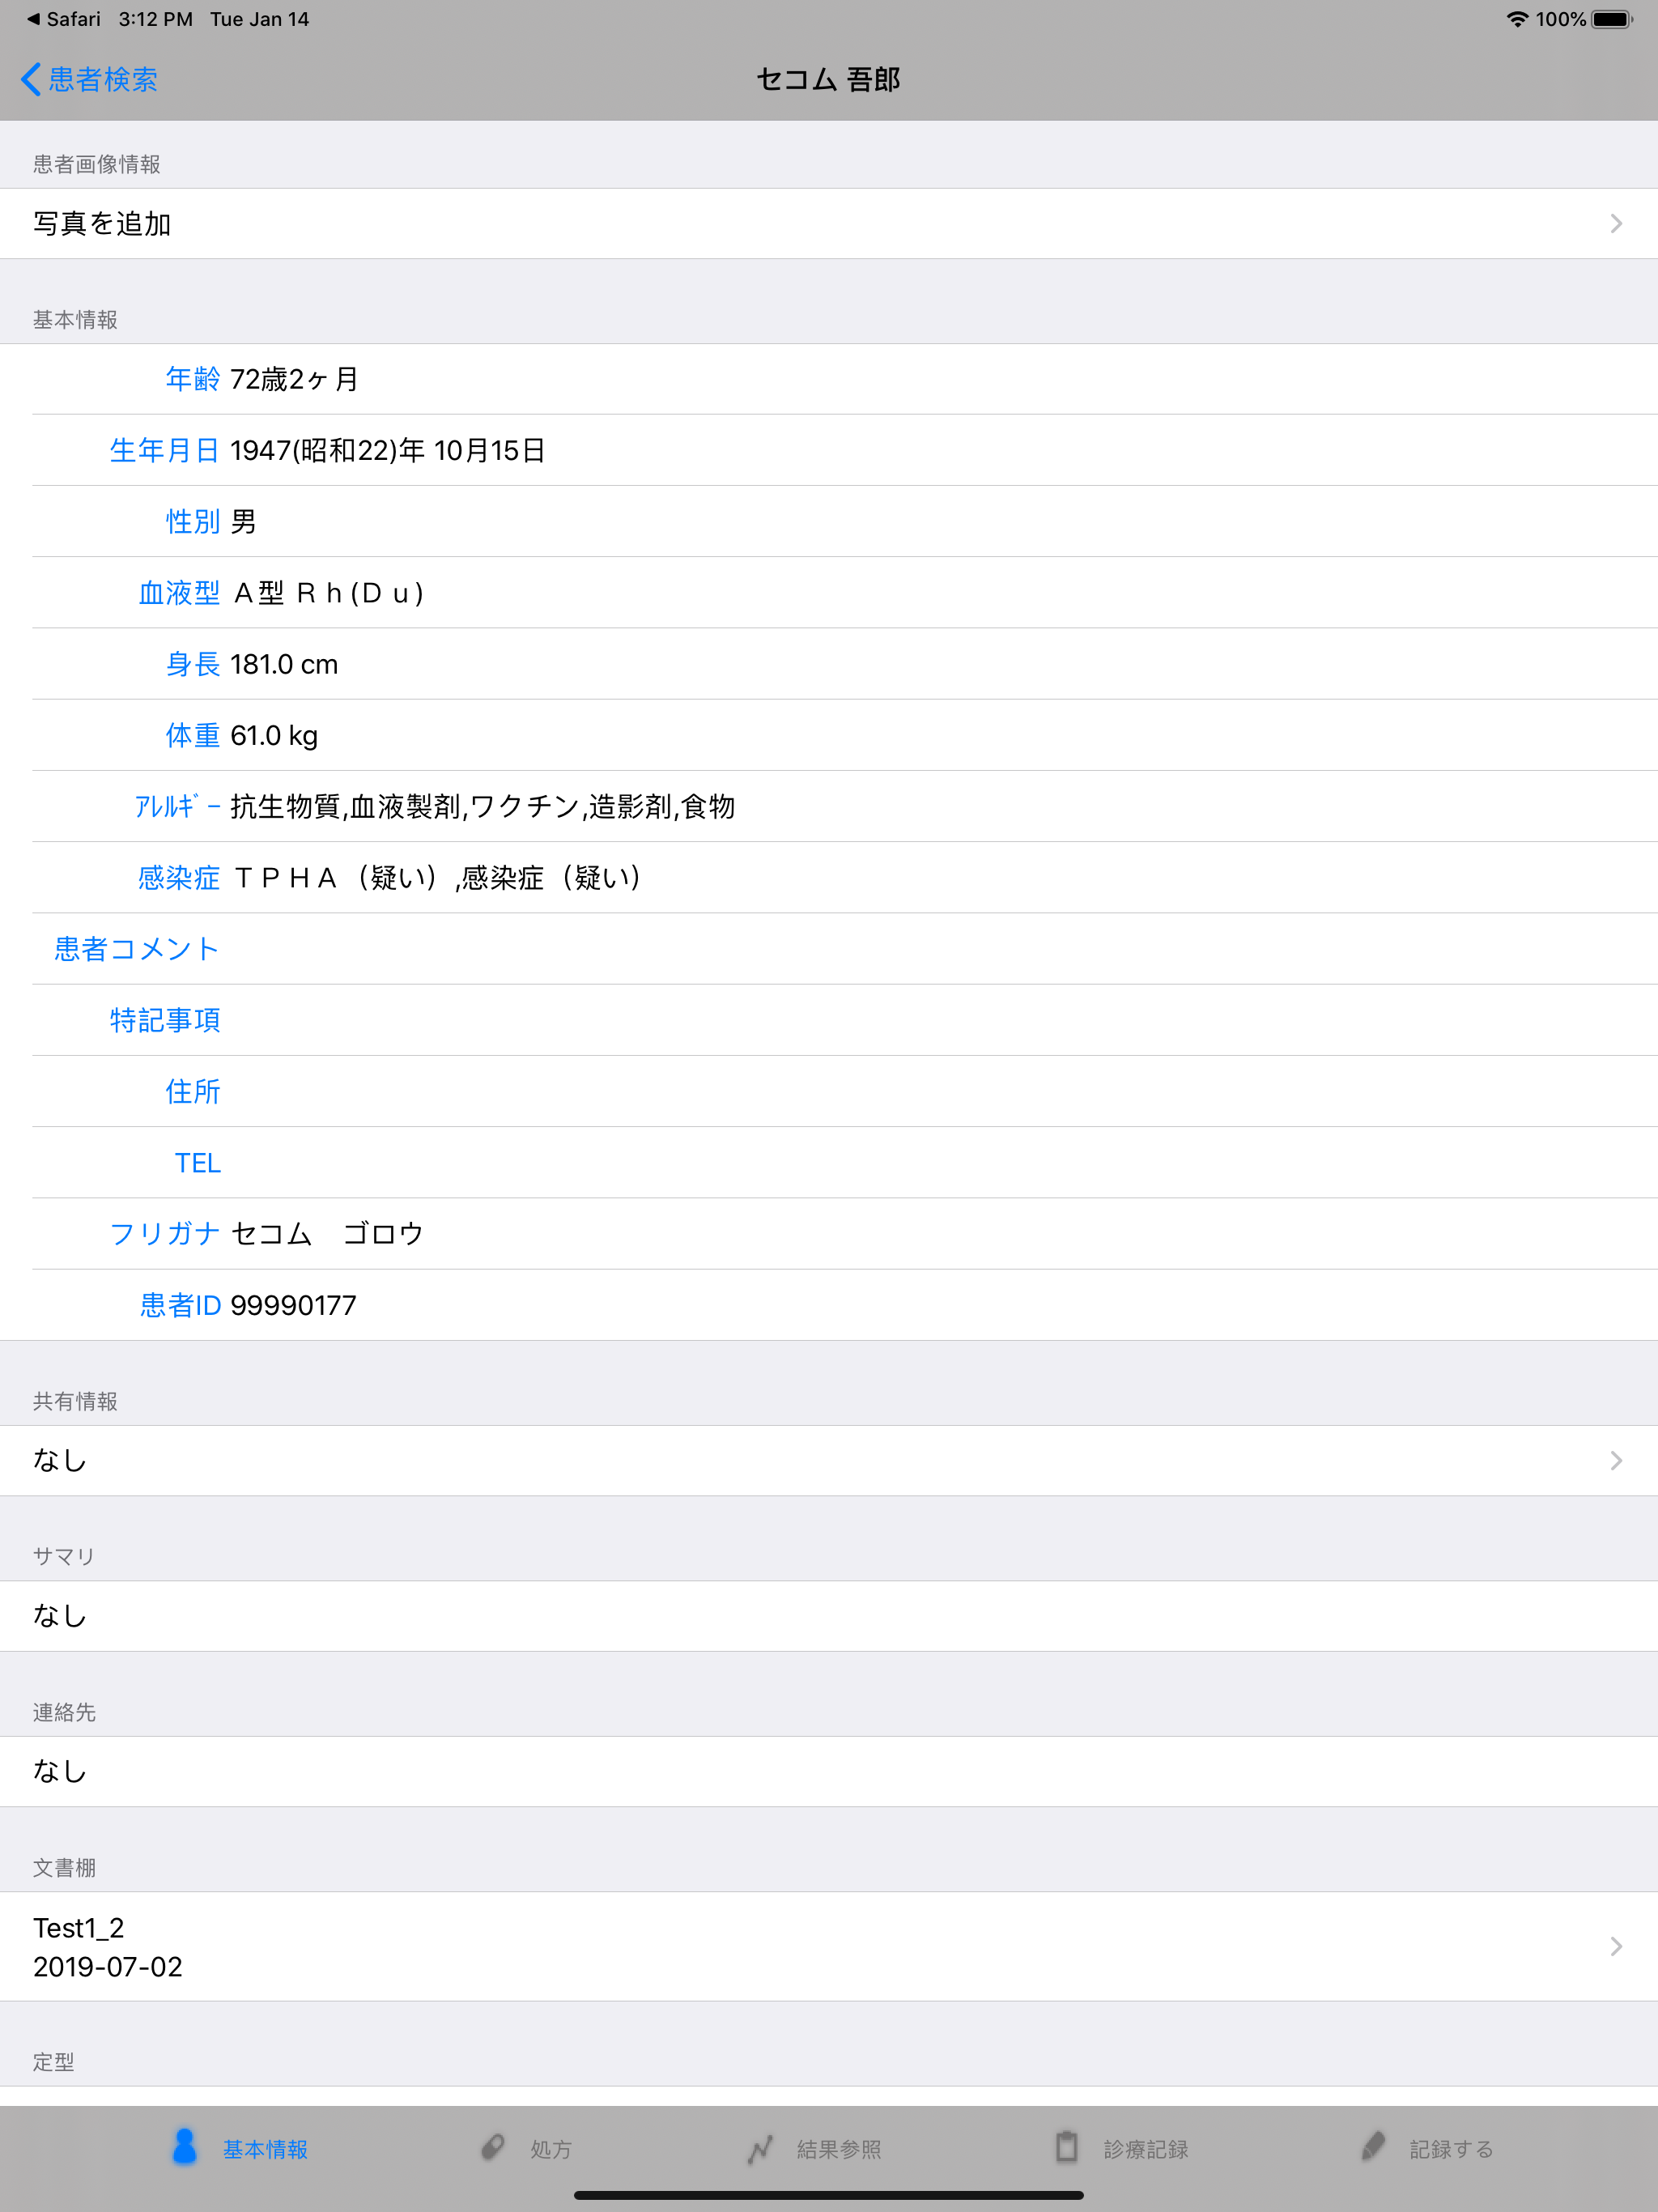The width and height of the screenshot is (1658, 2212).
Task: Expand the 共有情報 なし row chevron
Action: [1616, 1461]
